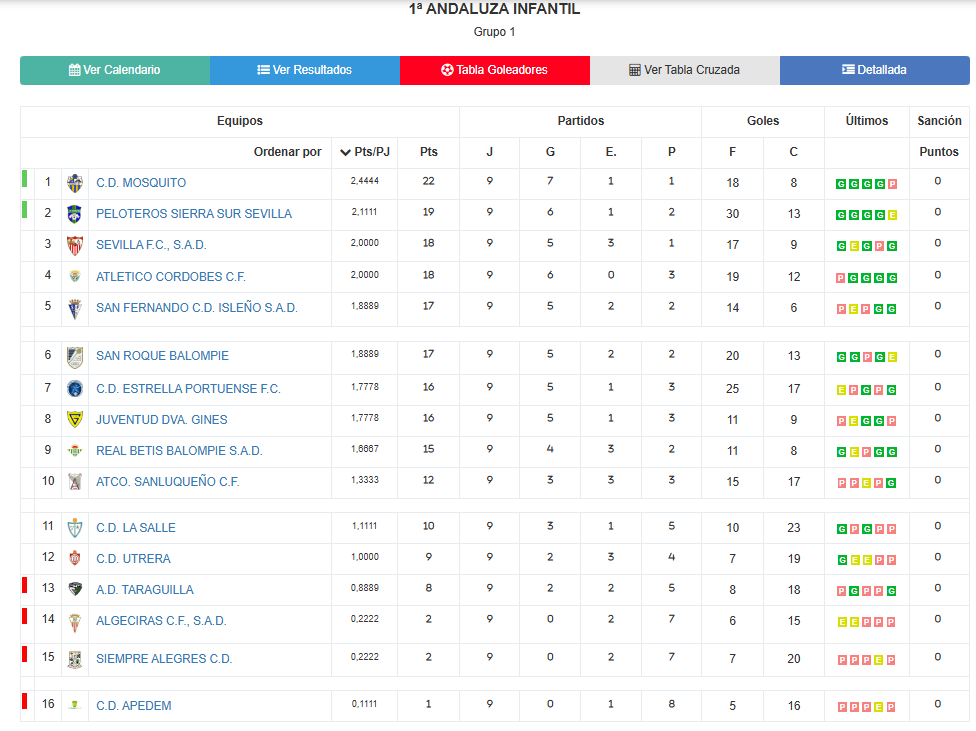Image resolution: width=976 pixels, height=731 pixels.
Task: Open the JUVENTUD DVA. GINES link
Action: point(161,420)
